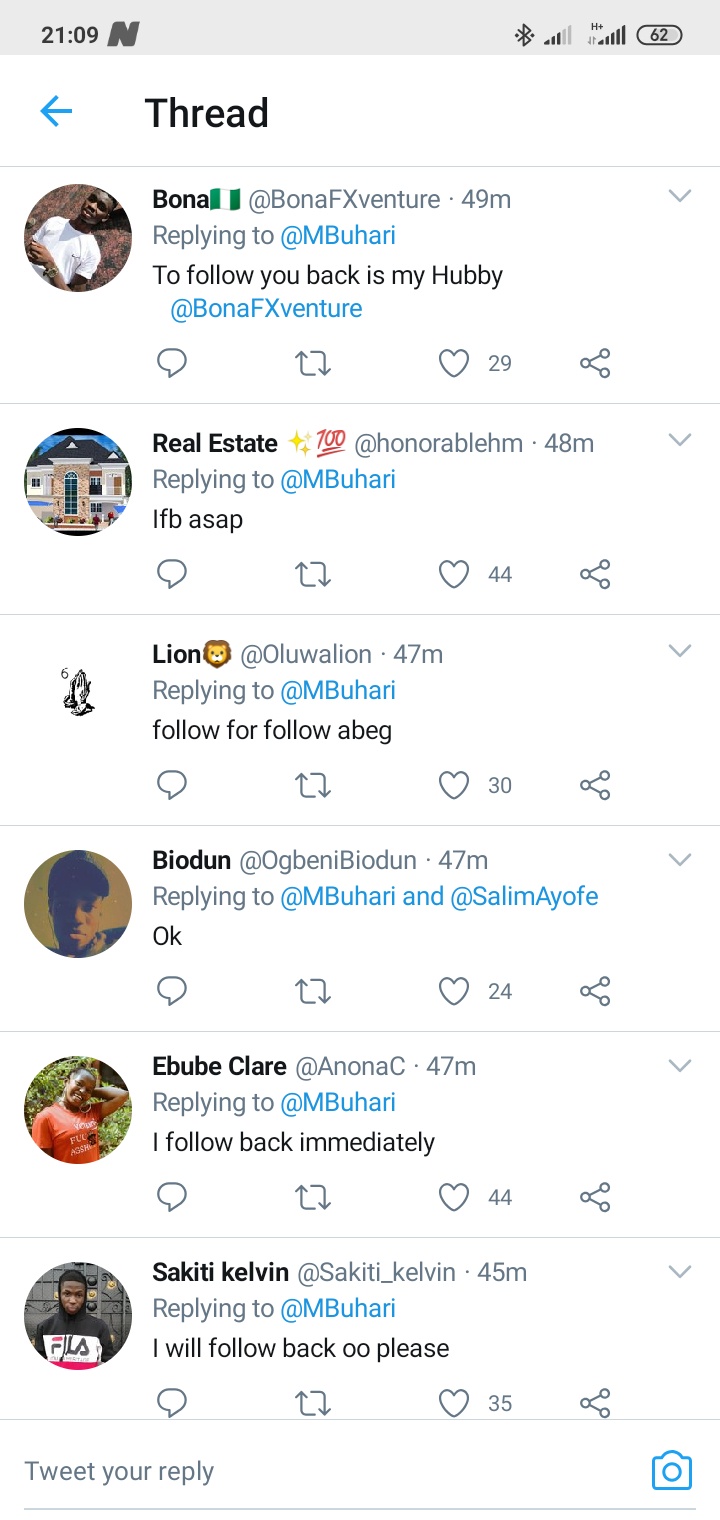The height and width of the screenshot is (1520, 720).
Task: Expand options chevron on Biodun's tweet
Action: coord(680,859)
